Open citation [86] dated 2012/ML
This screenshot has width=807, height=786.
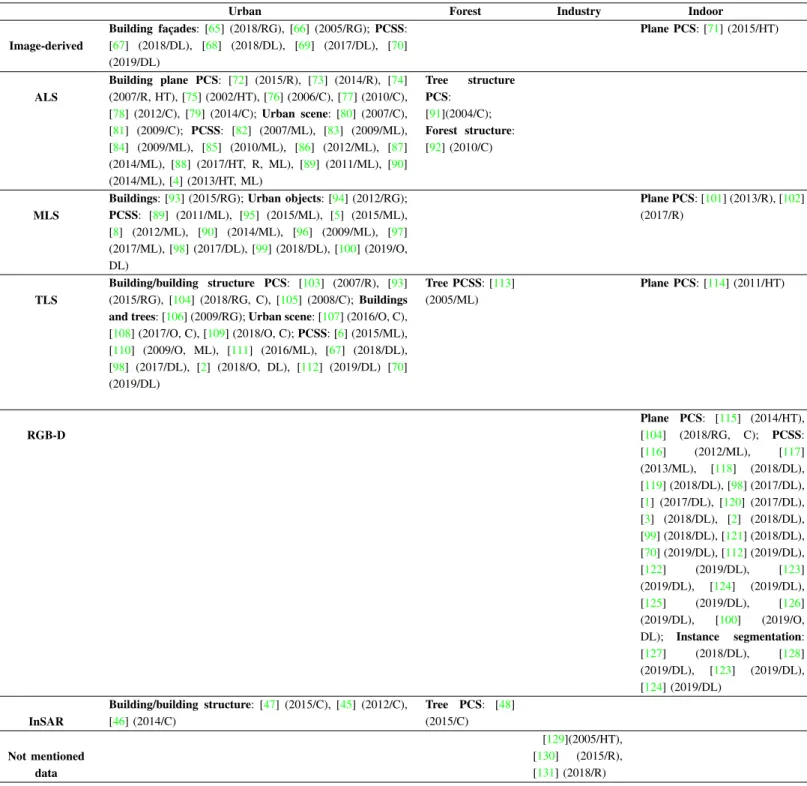305,148
